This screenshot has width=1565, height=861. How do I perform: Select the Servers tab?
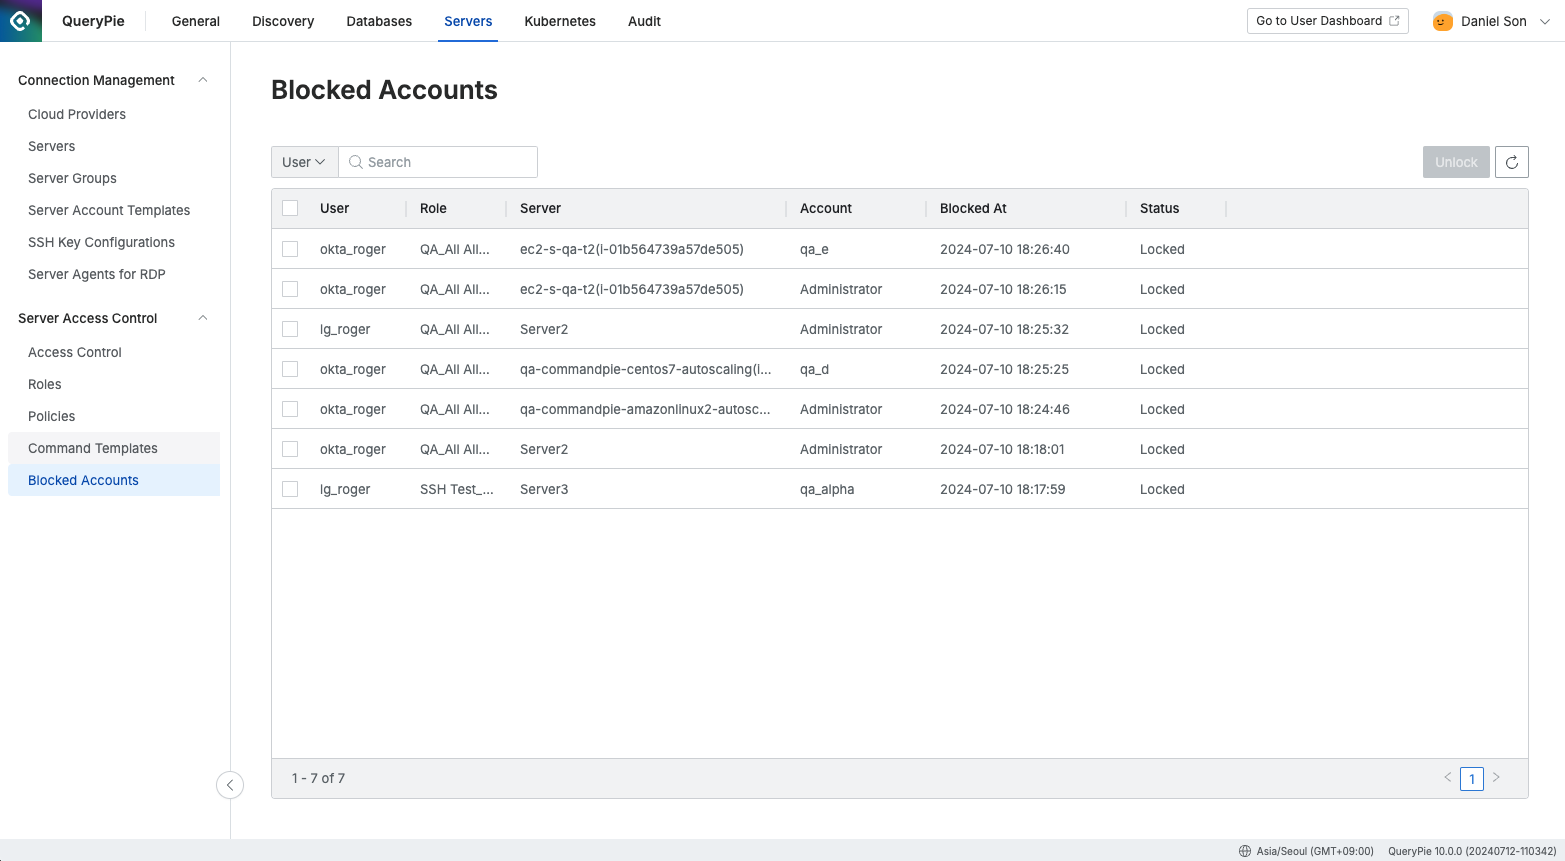(468, 21)
